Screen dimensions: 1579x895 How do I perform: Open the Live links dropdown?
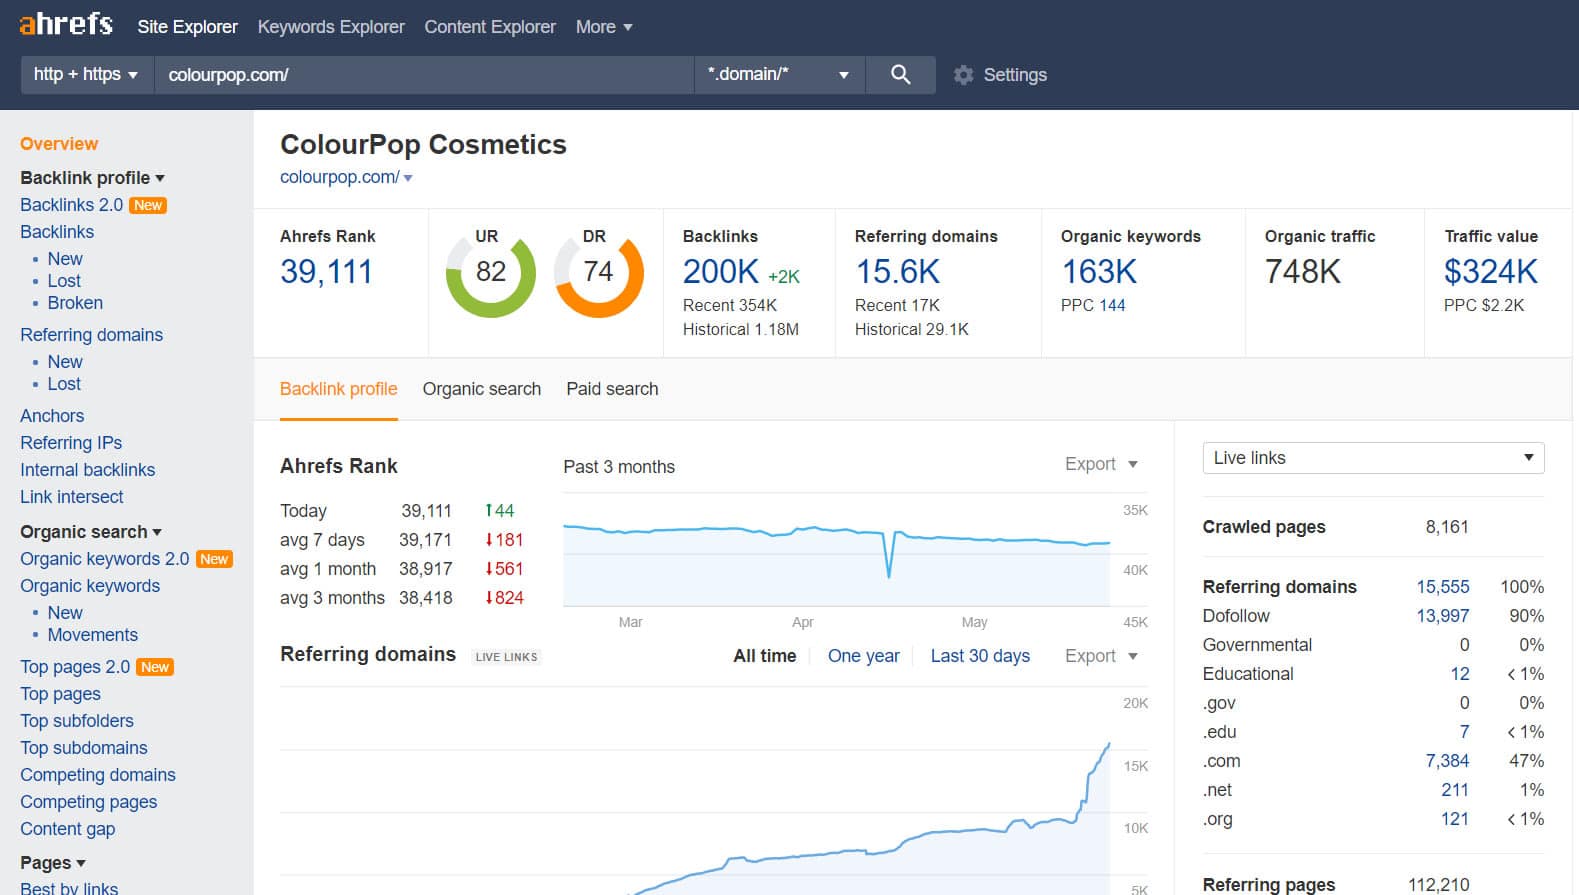(1373, 458)
